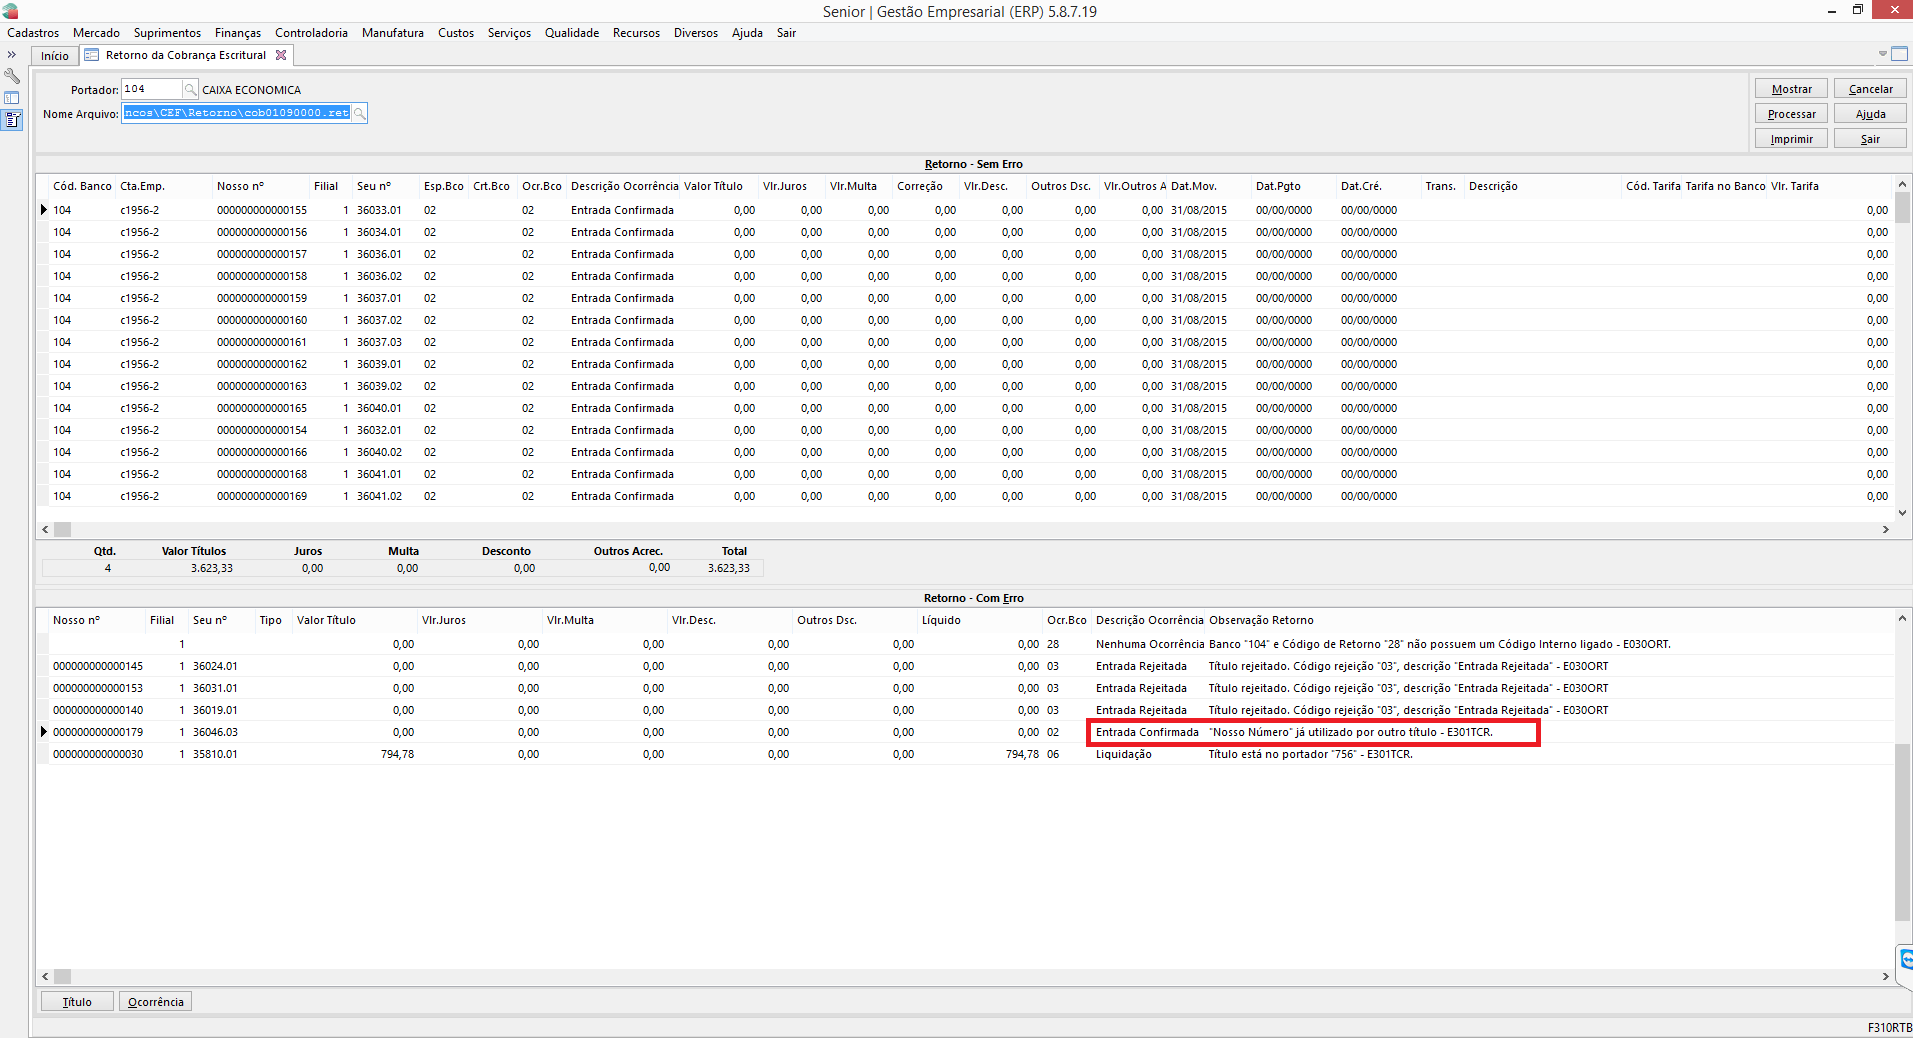Click the search icon beside Portador field
The width and height of the screenshot is (1913, 1038).
[x=190, y=90]
